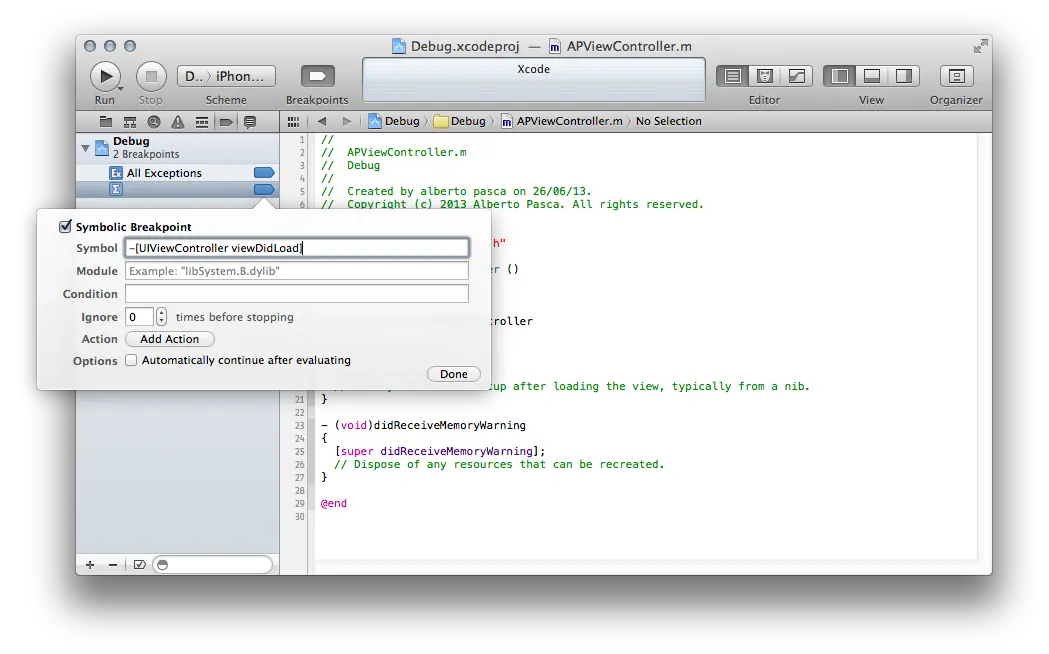
Task: Add a new breakpoint with plus
Action: point(90,565)
